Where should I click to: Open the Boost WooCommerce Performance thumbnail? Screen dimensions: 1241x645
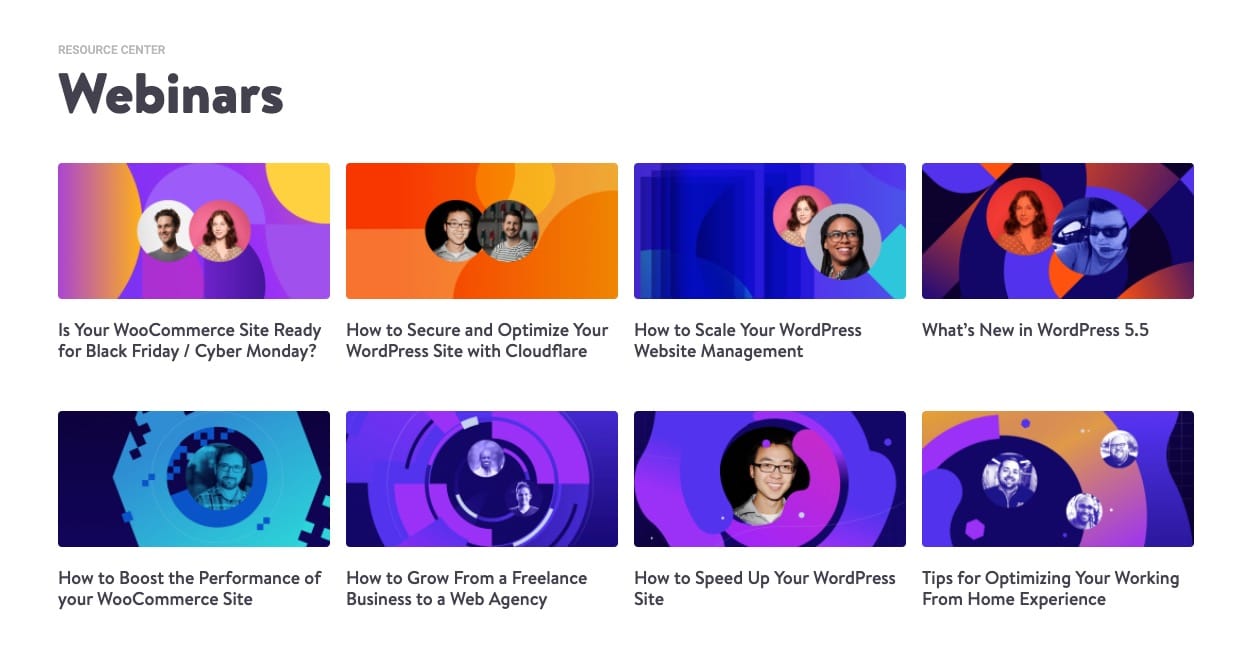(x=193, y=478)
